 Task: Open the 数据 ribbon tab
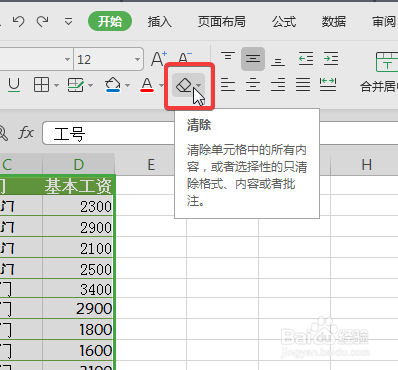[334, 22]
